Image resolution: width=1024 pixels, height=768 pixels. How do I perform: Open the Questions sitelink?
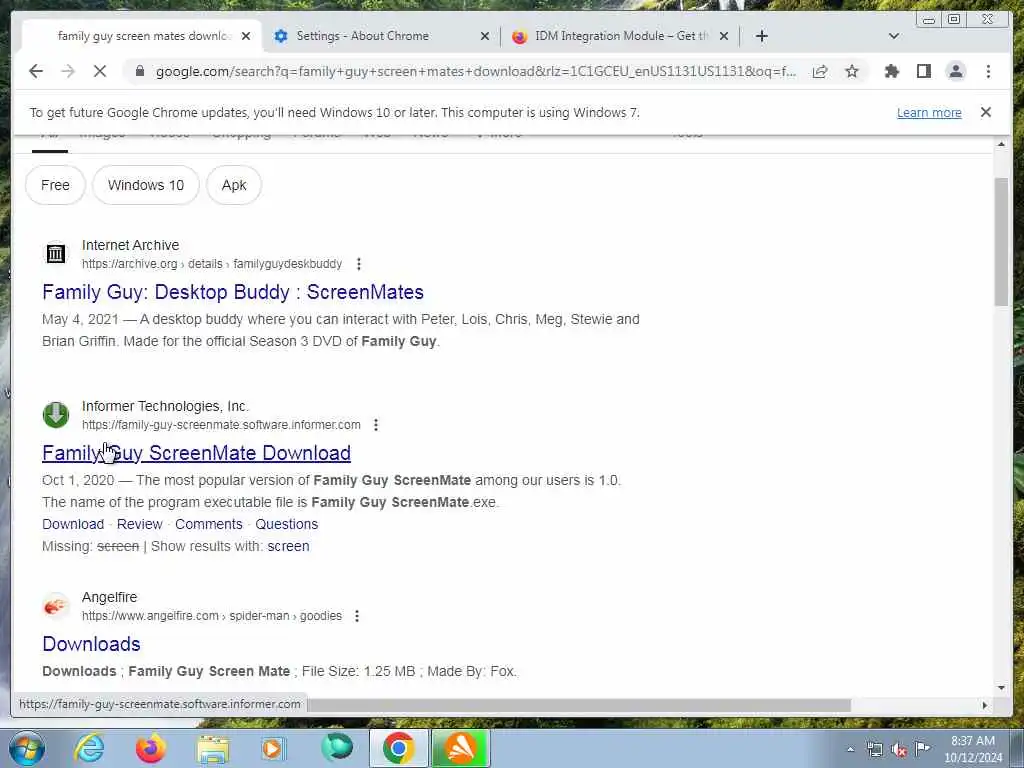click(x=287, y=524)
